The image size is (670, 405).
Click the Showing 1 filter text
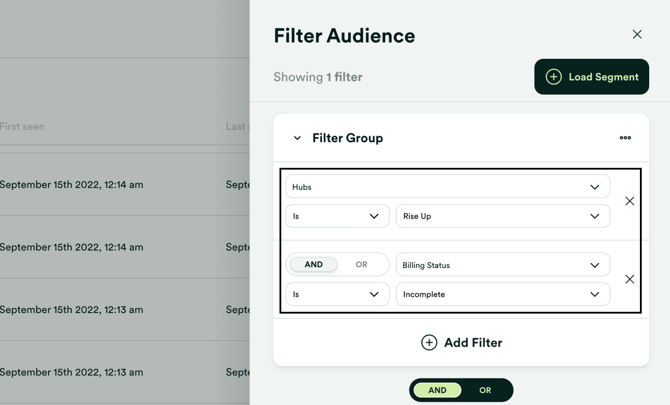coord(318,77)
